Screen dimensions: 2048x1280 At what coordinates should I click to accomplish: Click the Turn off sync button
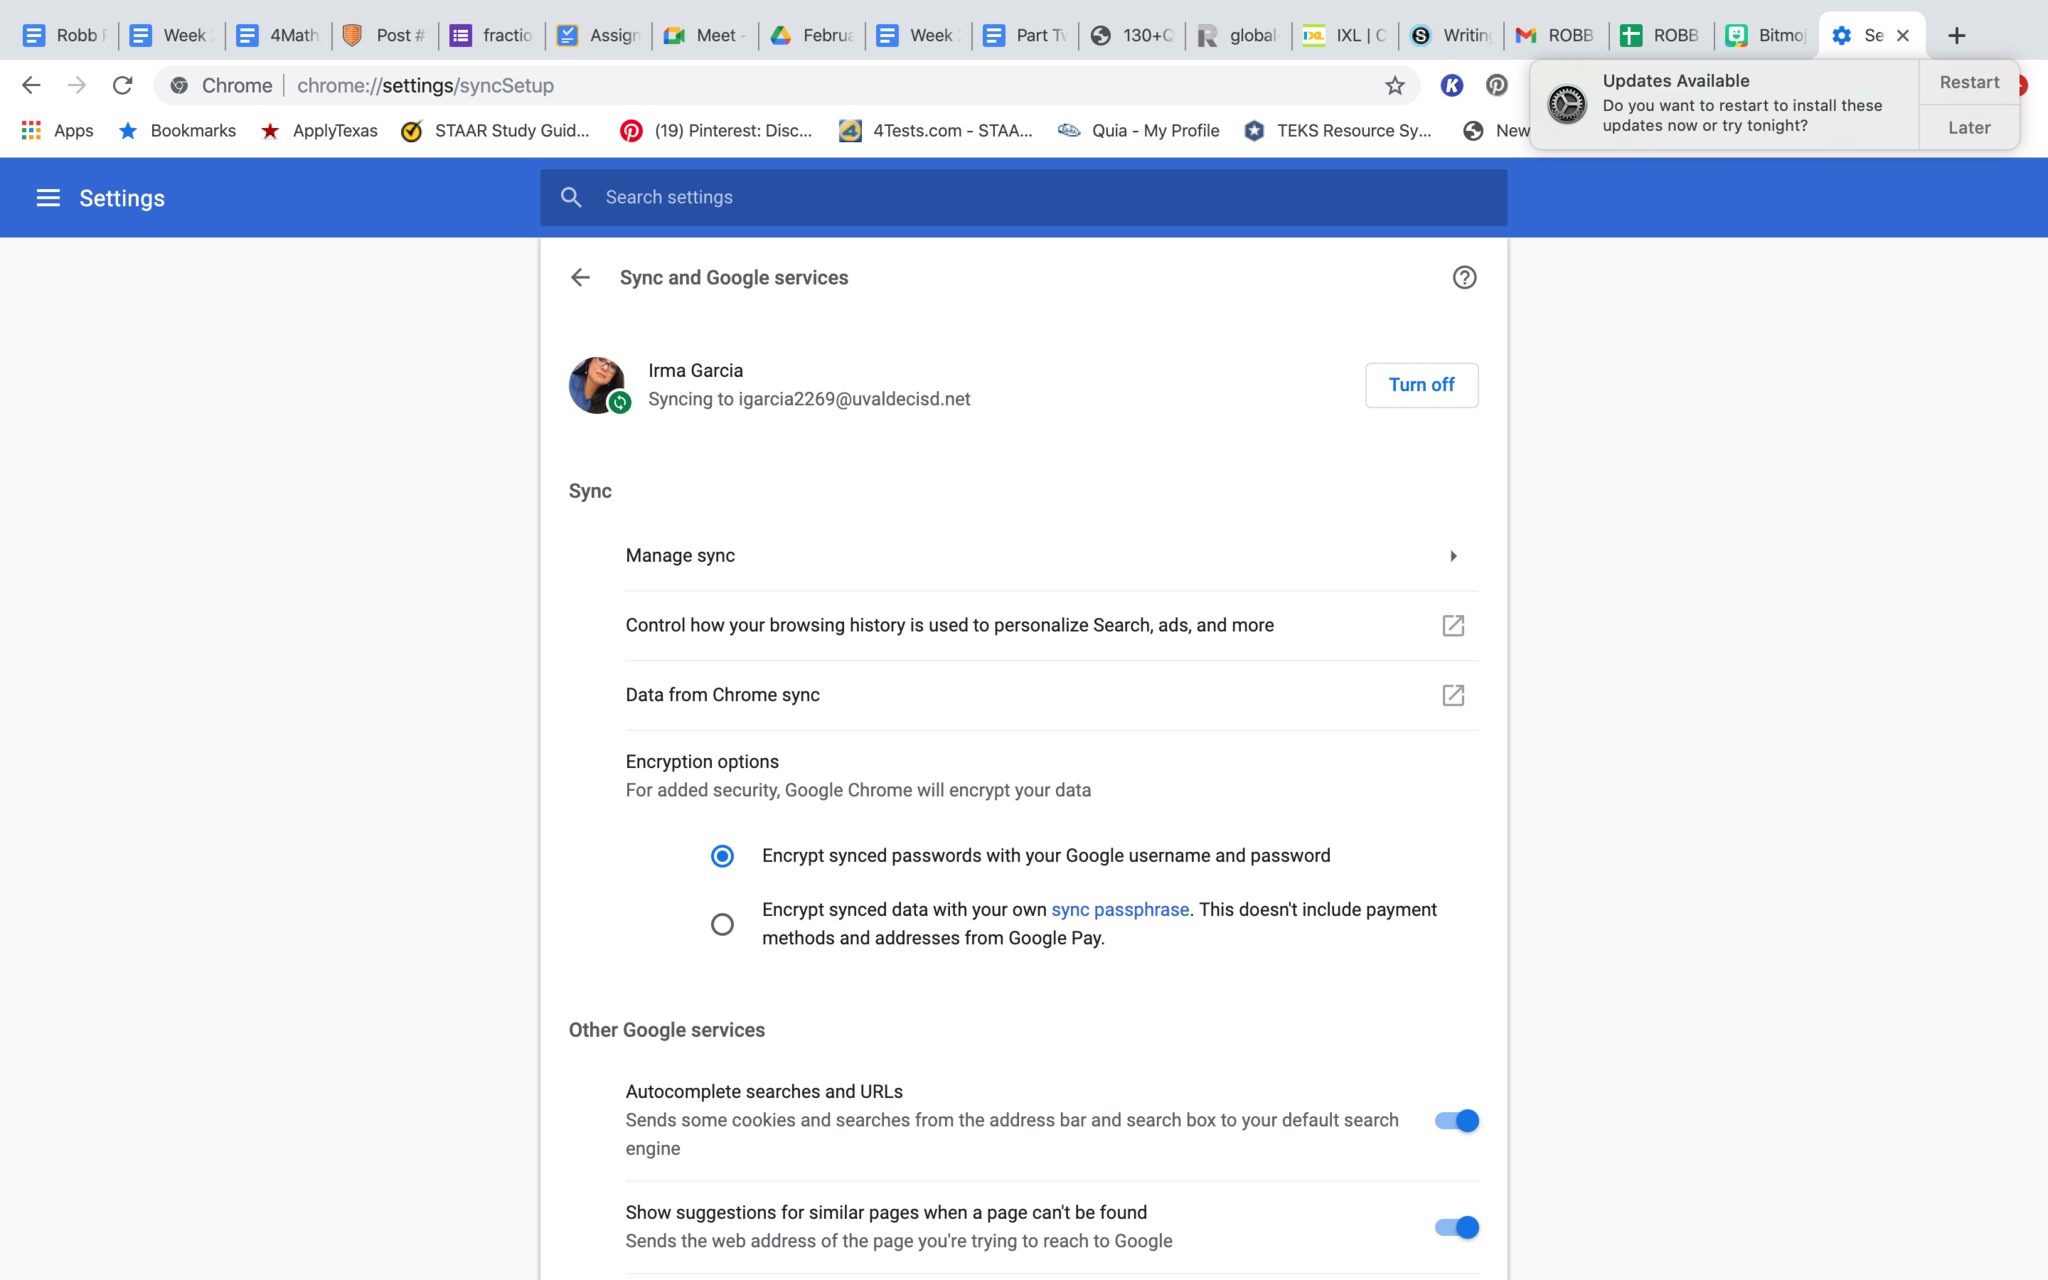pyautogui.click(x=1421, y=385)
